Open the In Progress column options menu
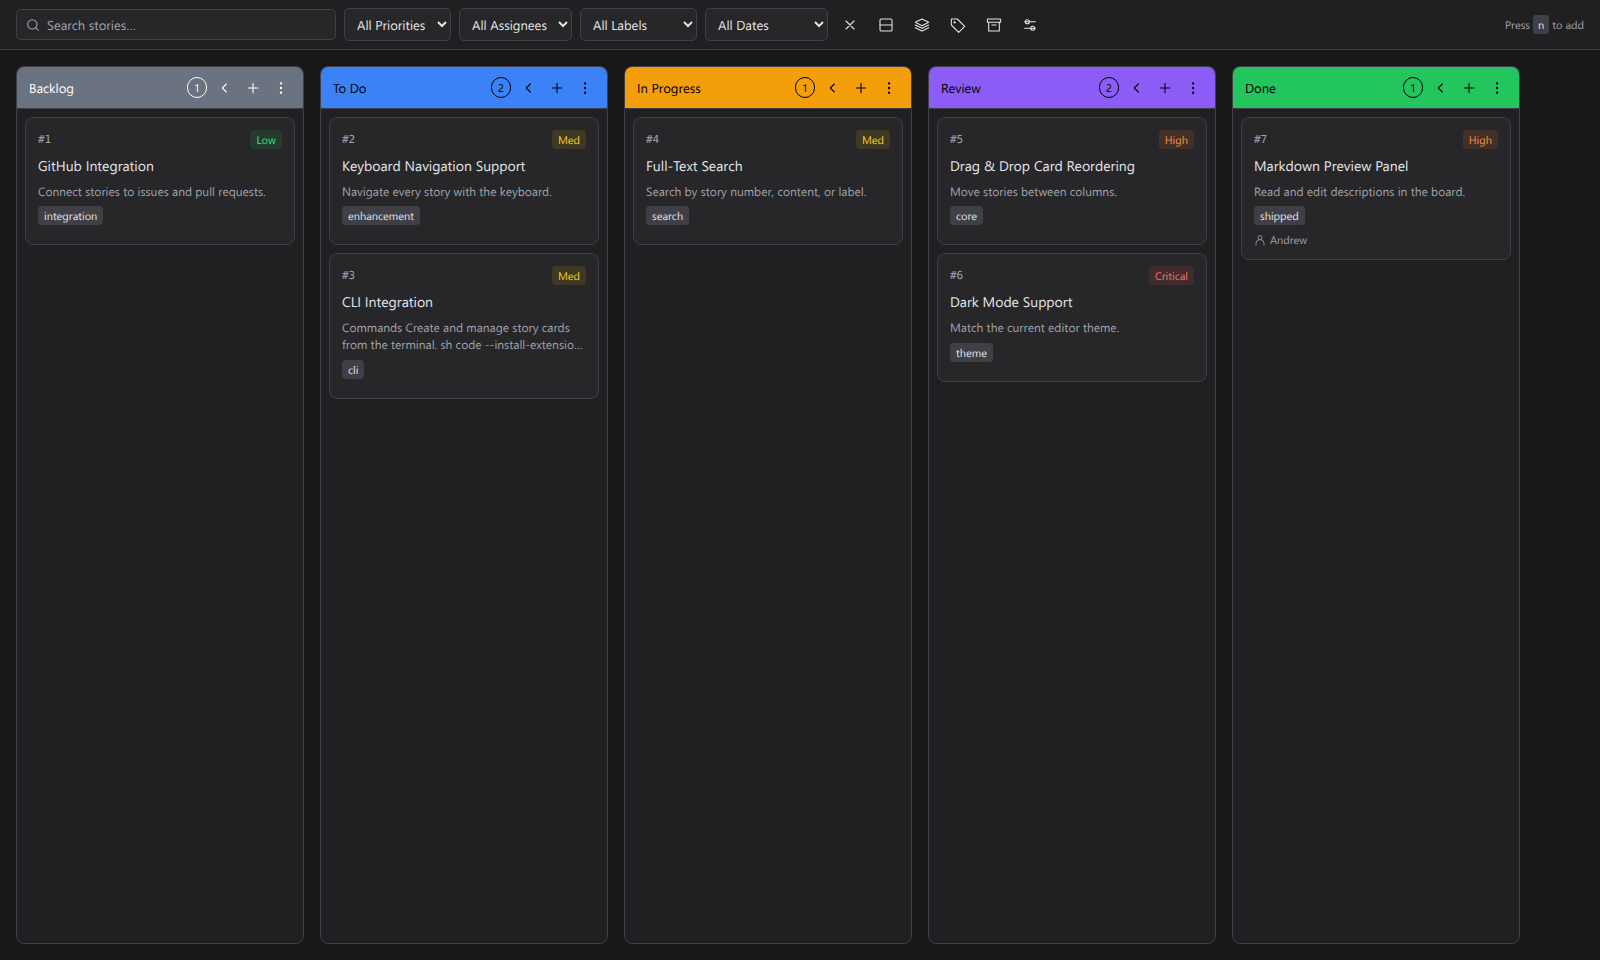Viewport: 1600px width, 960px height. [889, 88]
